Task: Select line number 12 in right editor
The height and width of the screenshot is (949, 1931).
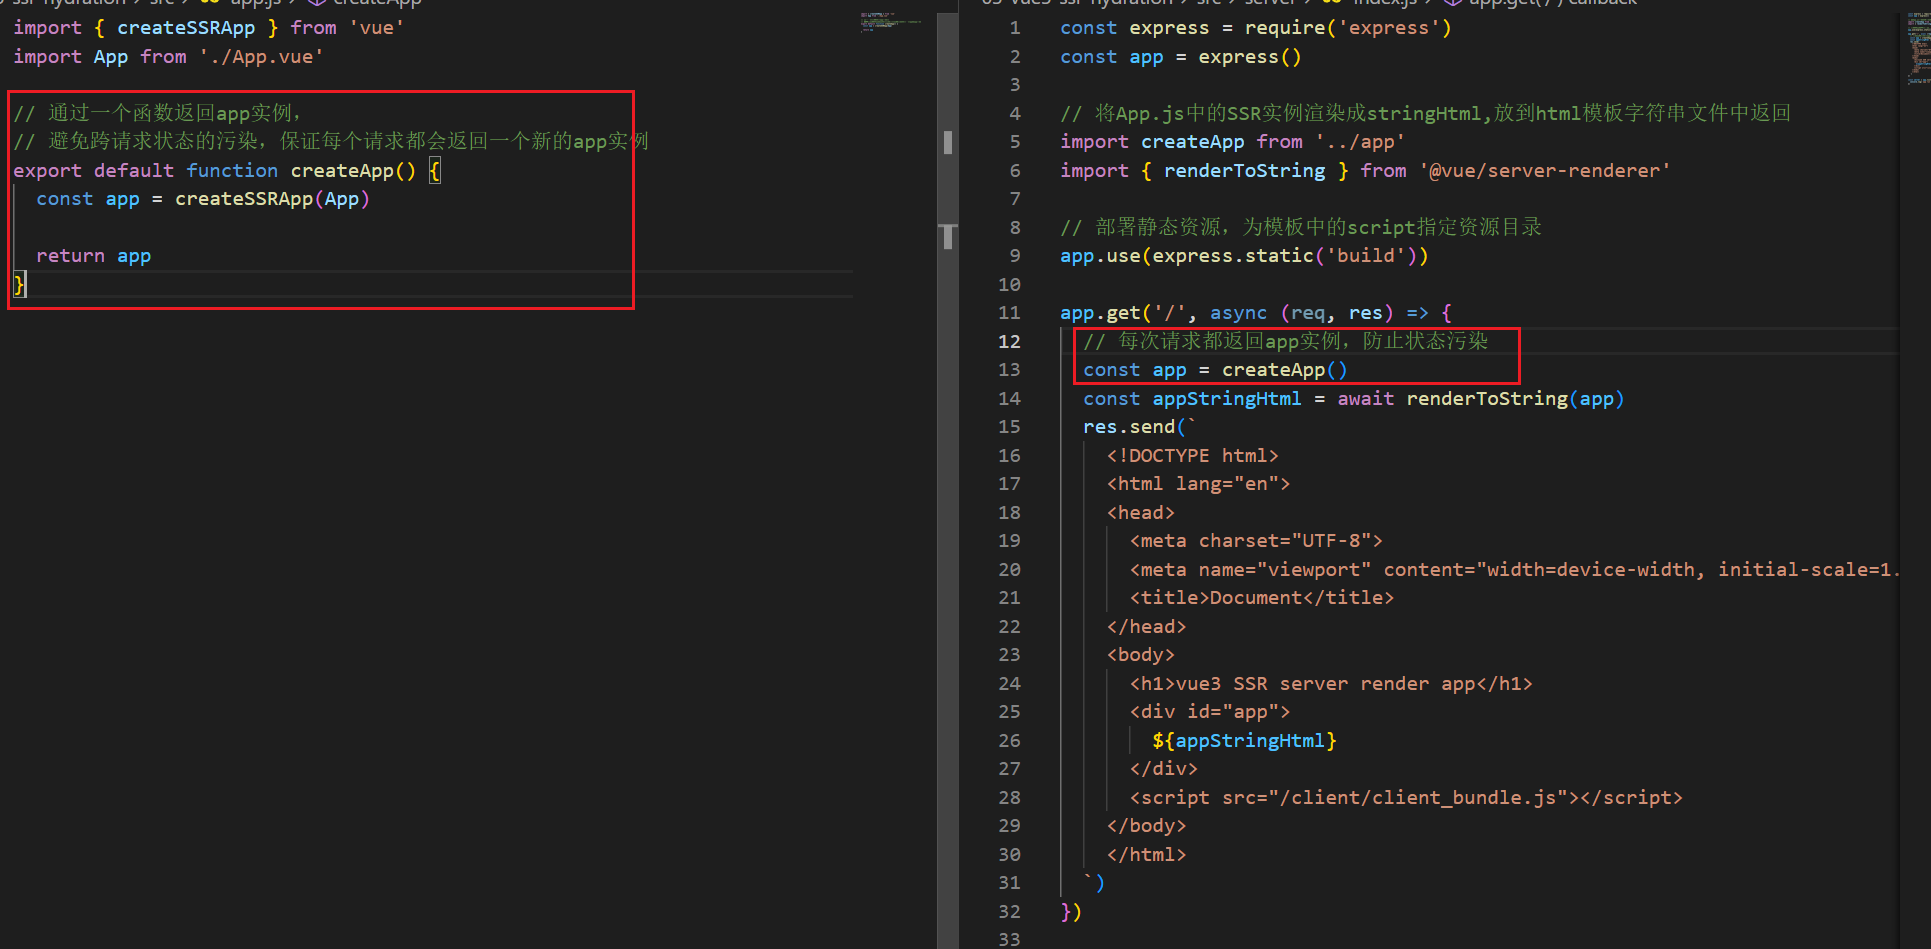Action: coord(1009,341)
